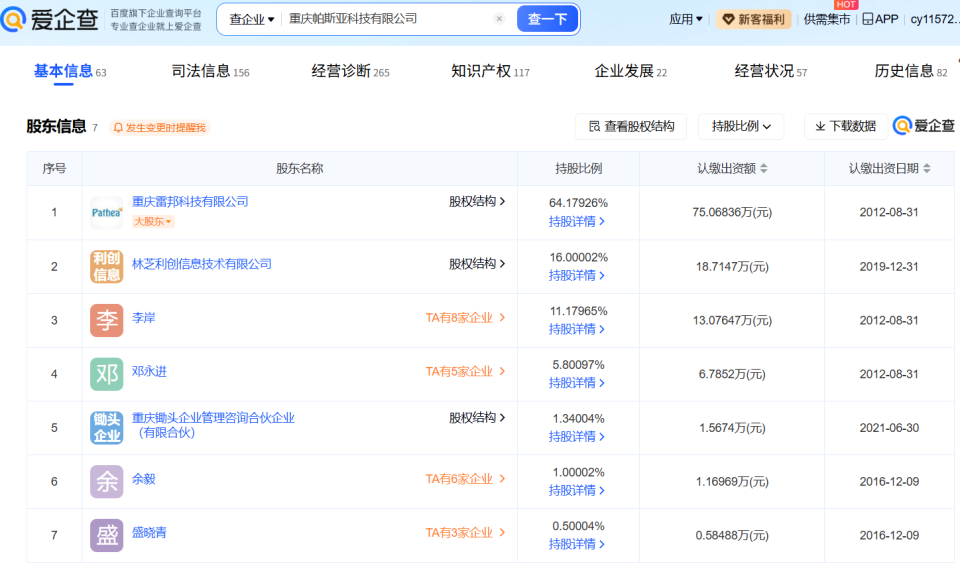The image size is (960, 564).
Task: Expand TA有8家企业 for 李岸
Action: click(x=465, y=318)
